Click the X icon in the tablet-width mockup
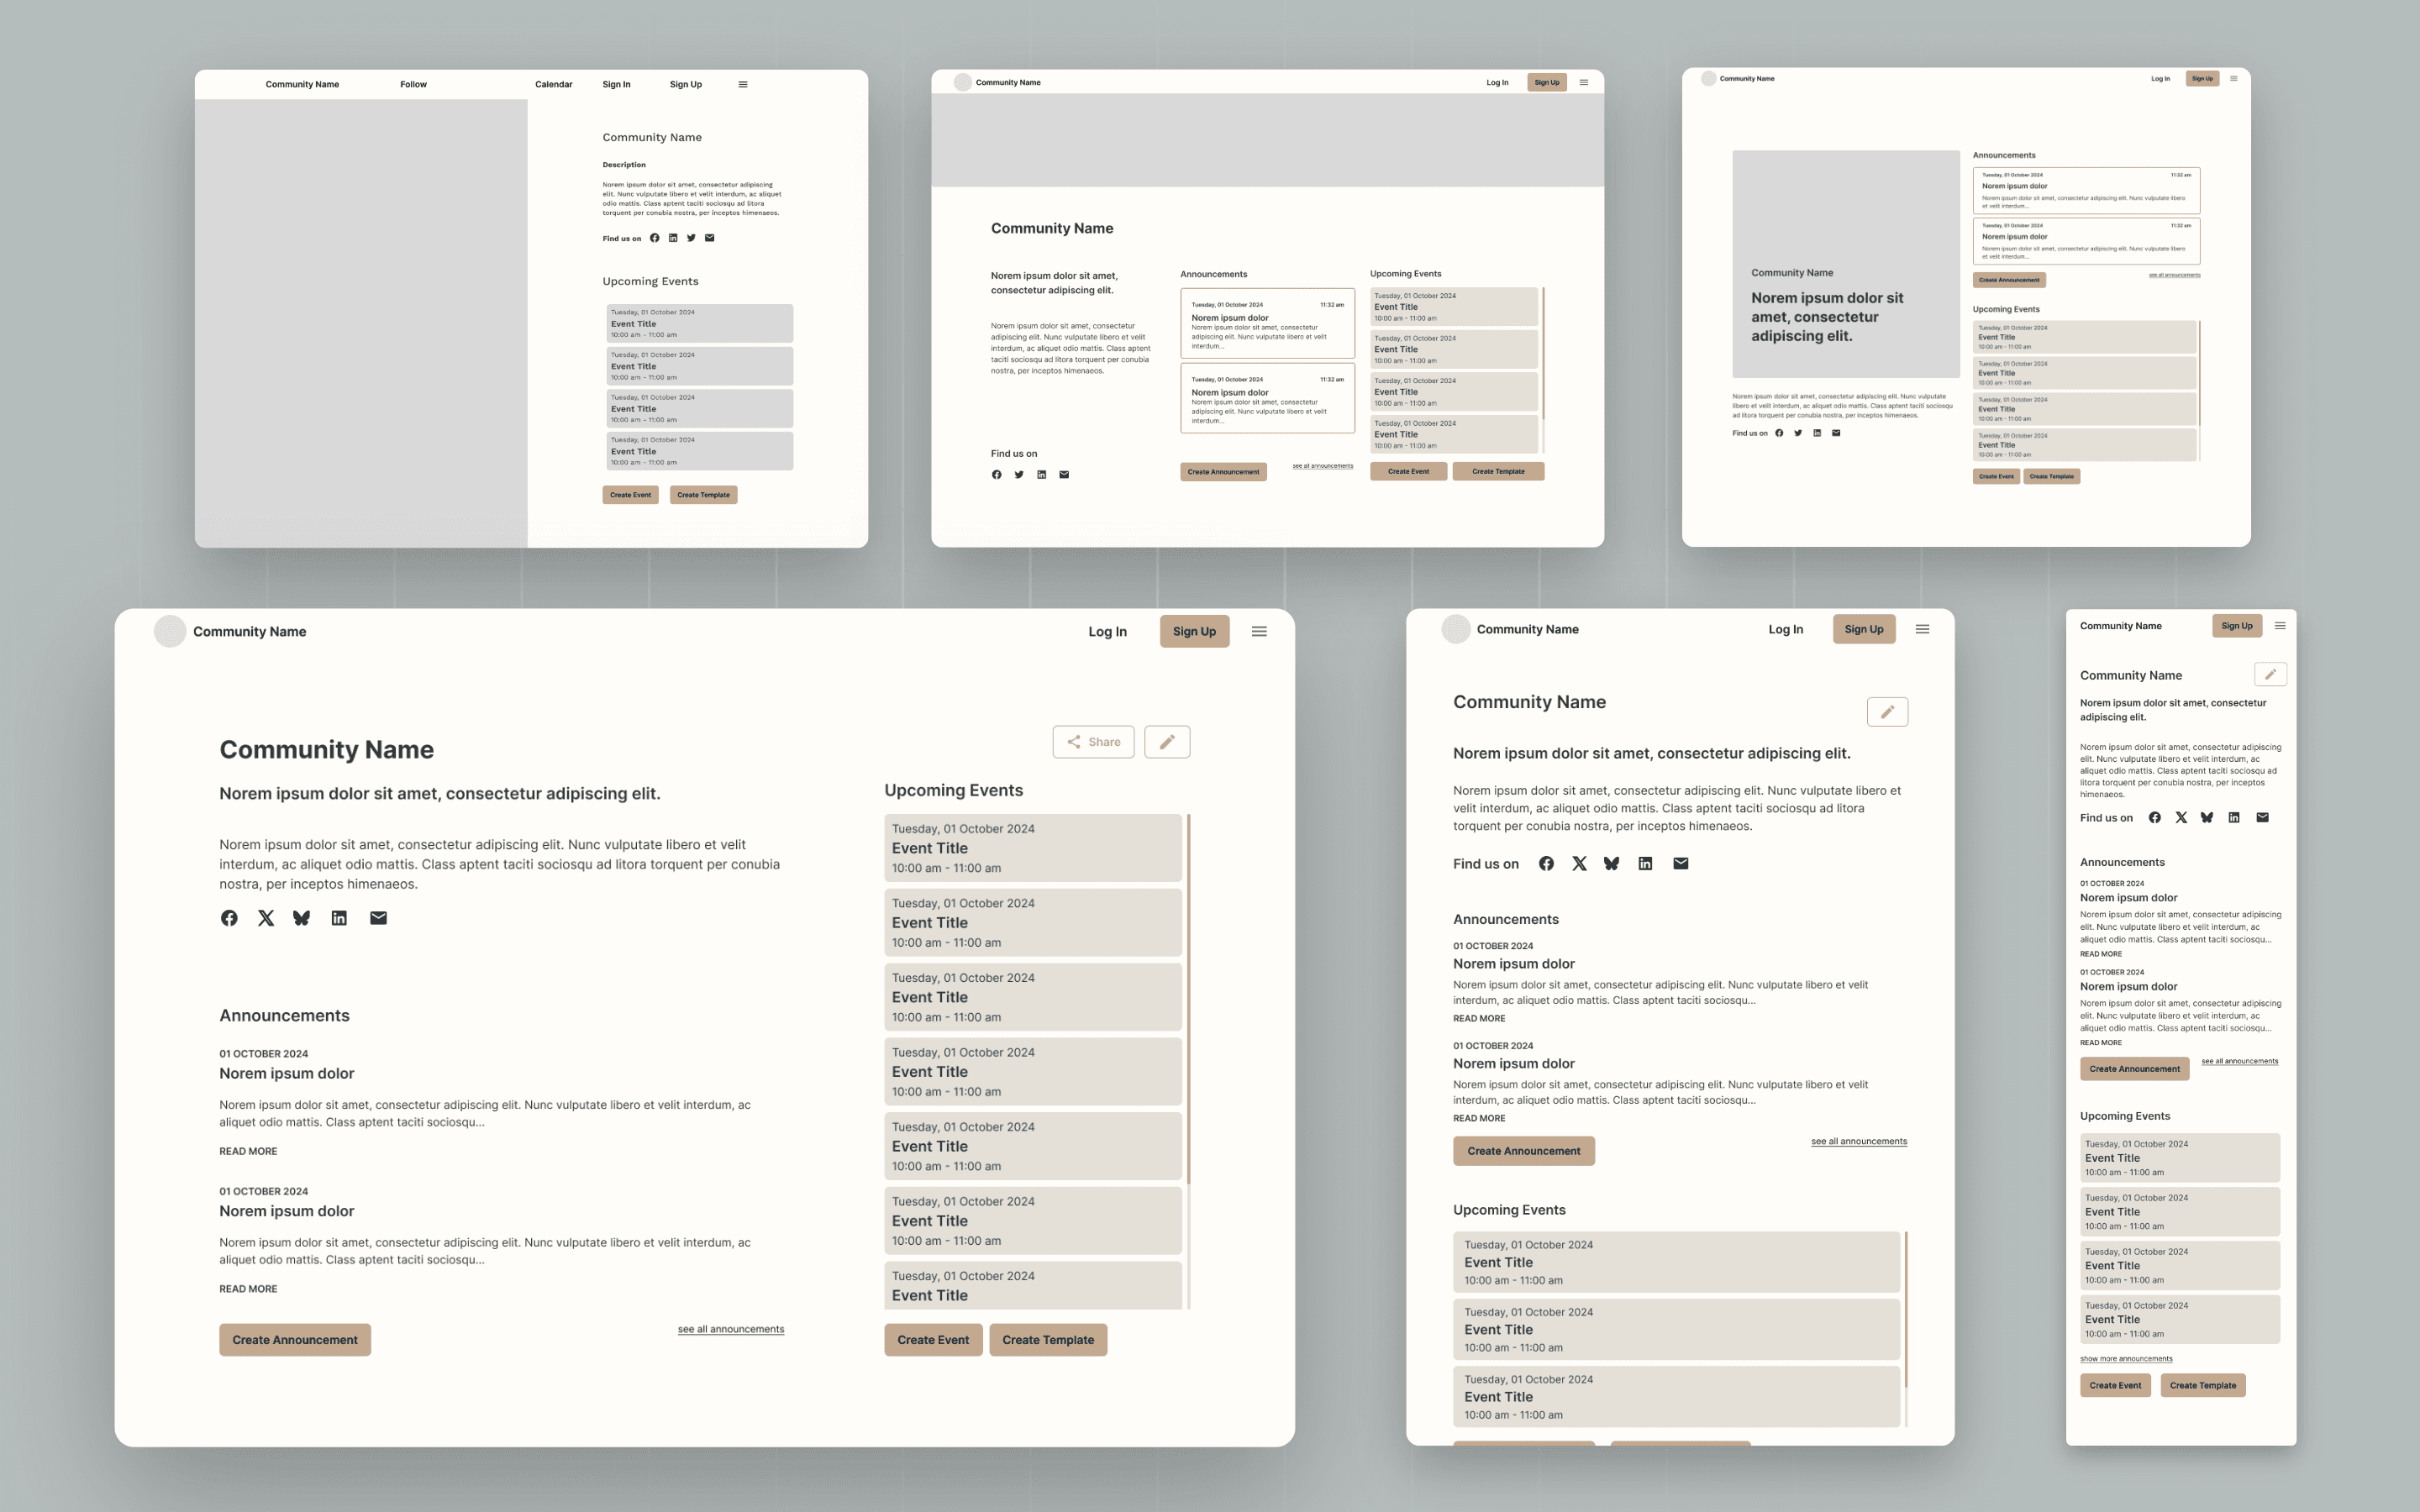This screenshot has width=2420, height=1512. coord(1579,864)
